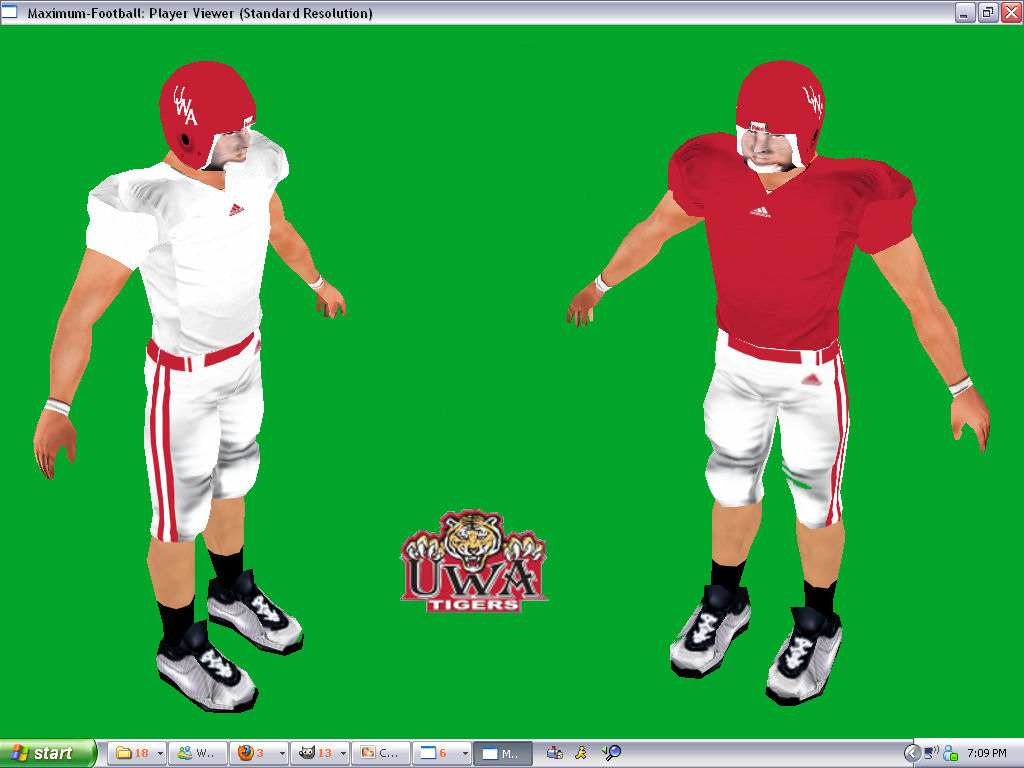
Task: Click the messenger status tray icon
Action: [x=950, y=754]
